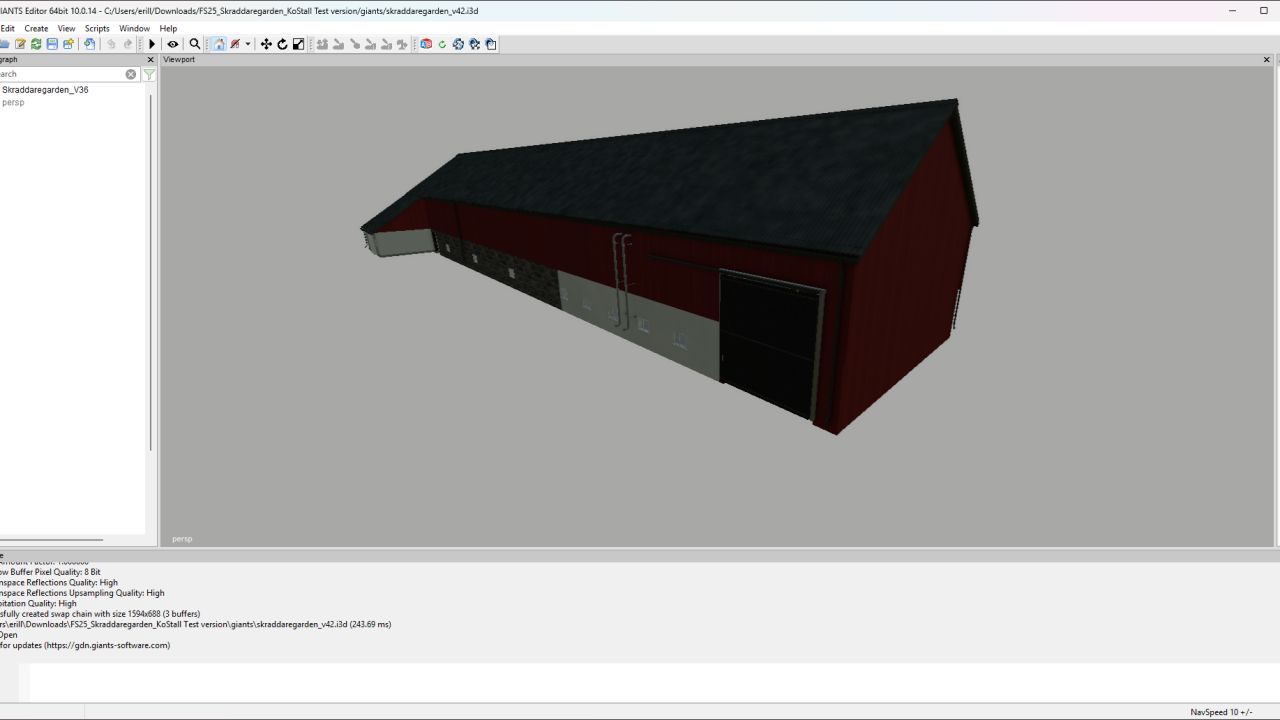Click the persp label in the viewport corner
This screenshot has width=1280, height=720.
tap(182, 539)
